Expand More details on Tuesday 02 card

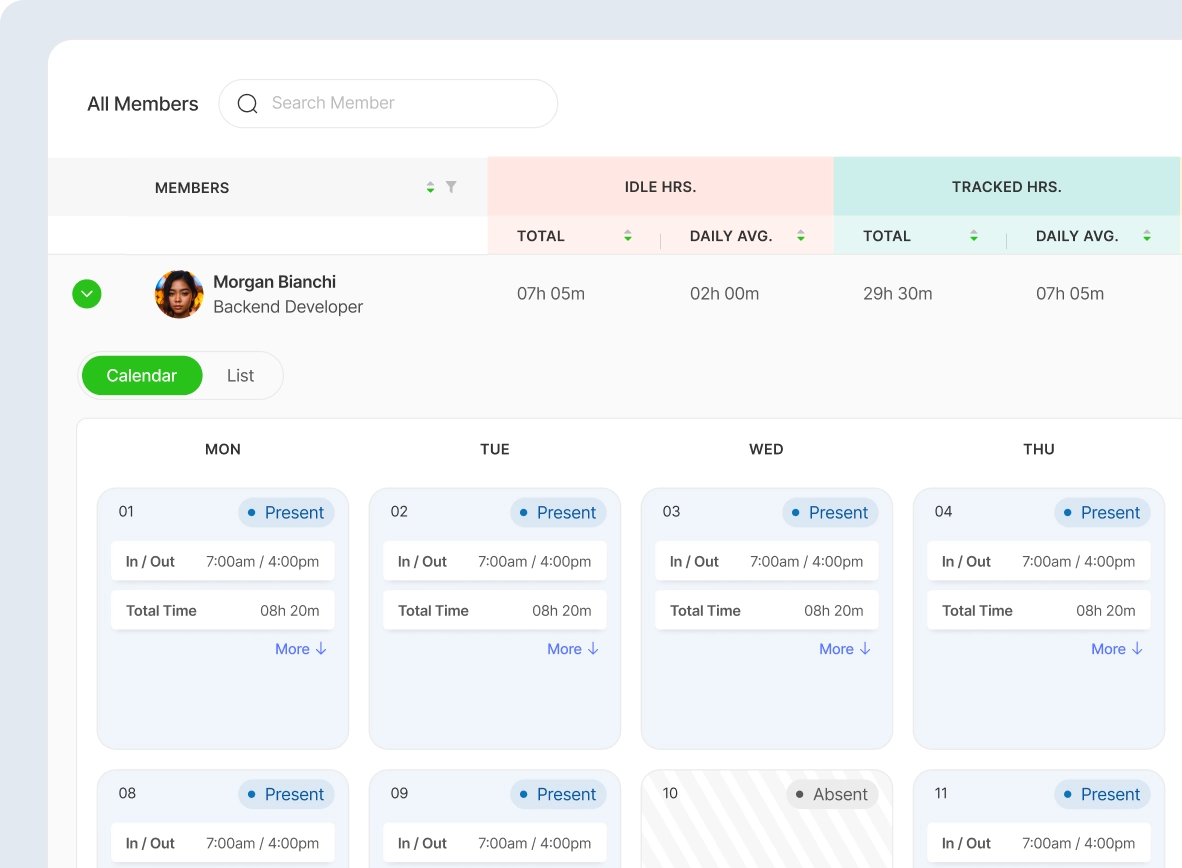(573, 649)
